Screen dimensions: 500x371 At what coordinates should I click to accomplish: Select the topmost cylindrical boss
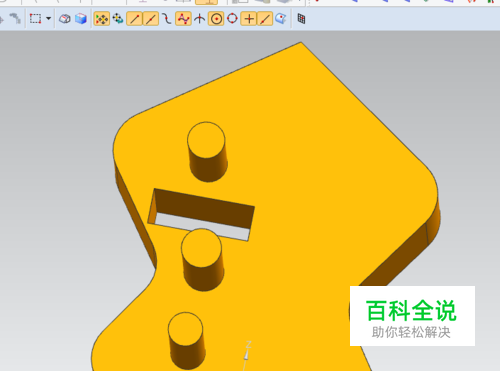(207, 152)
